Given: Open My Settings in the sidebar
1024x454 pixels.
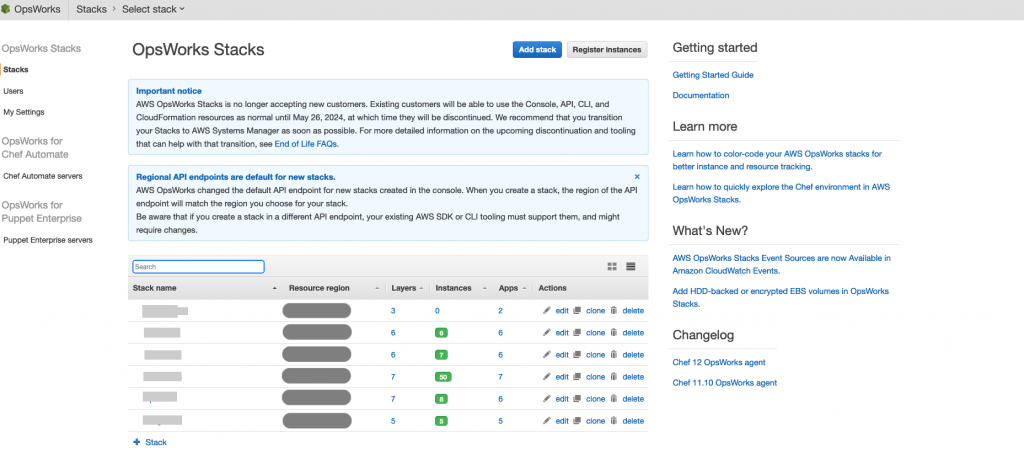Looking at the screenshot, I should pos(24,112).
